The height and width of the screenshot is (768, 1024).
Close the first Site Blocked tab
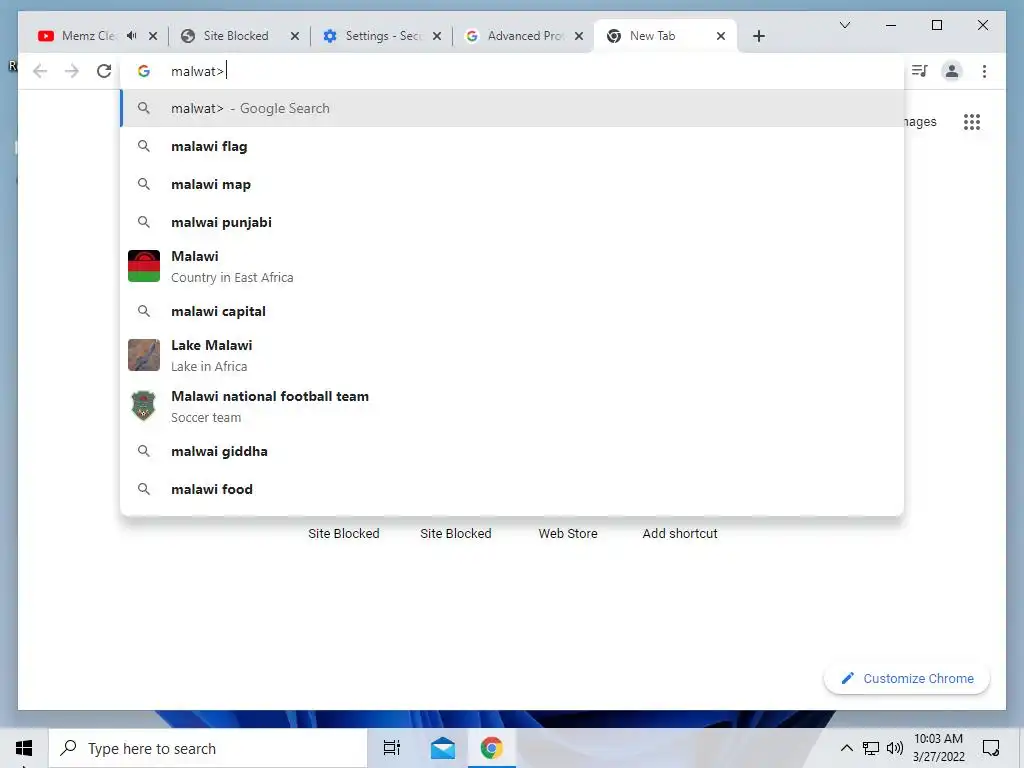coord(295,36)
